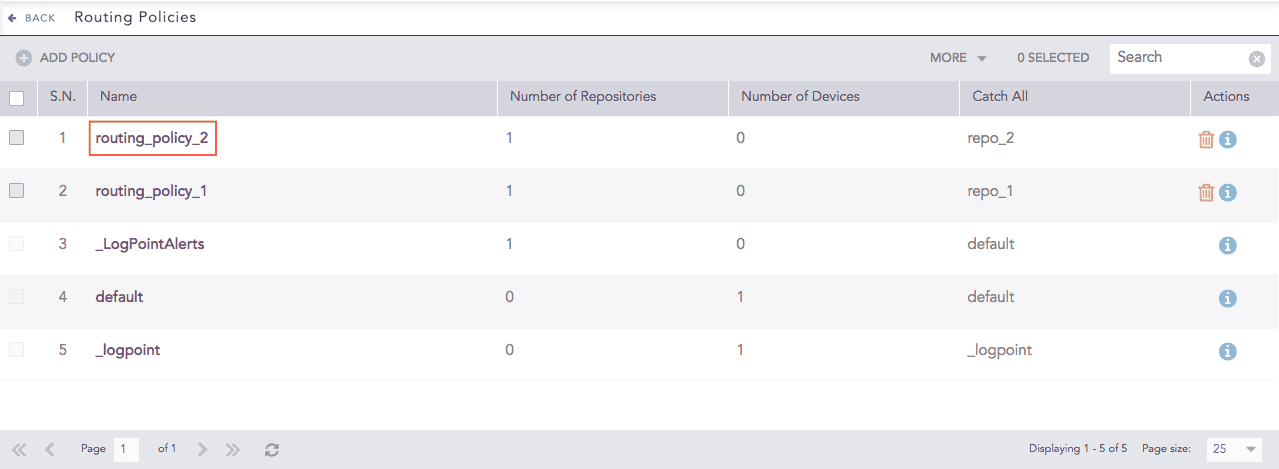Refresh the routing policies list
This screenshot has height=469, width=1279.
pyautogui.click(x=271, y=450)
